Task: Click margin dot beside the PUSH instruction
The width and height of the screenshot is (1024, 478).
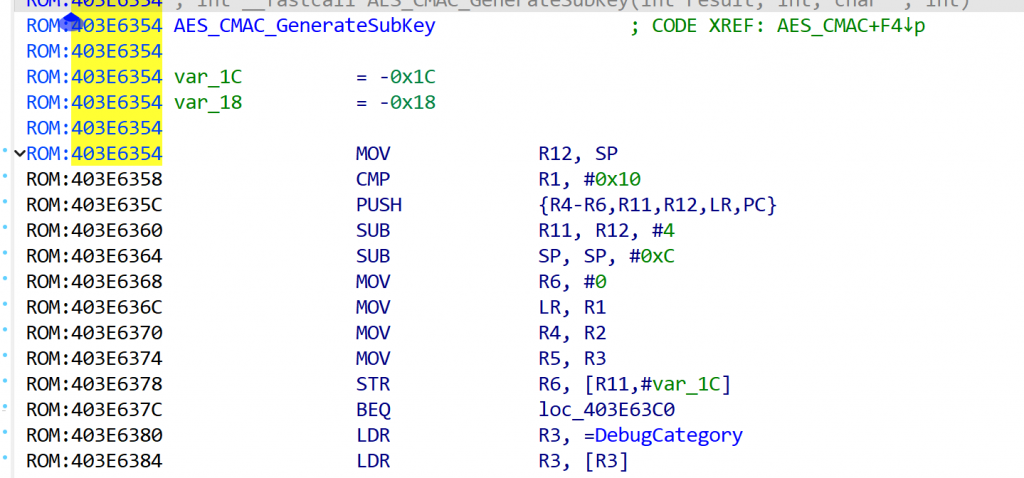Action: click(x=6, y=205)
